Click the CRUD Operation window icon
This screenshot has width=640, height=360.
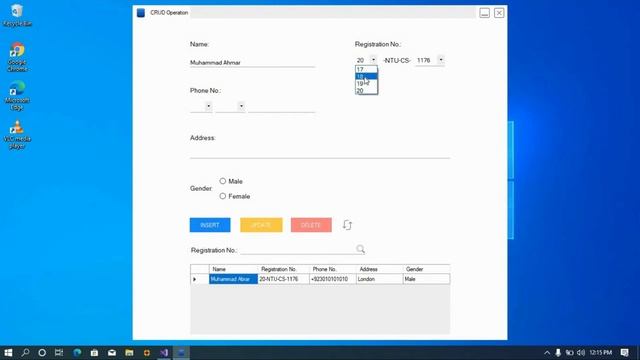click(x=141, y=13)
